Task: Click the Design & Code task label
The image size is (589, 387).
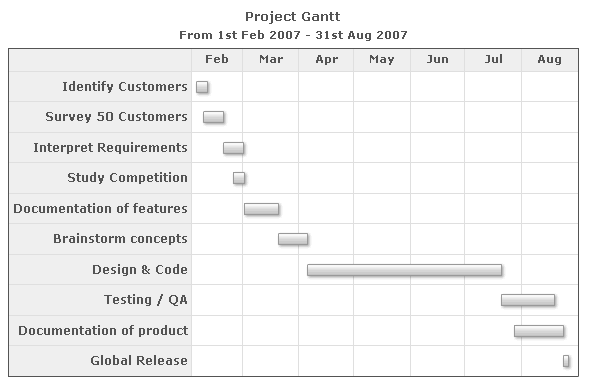Action: (140, 270)
